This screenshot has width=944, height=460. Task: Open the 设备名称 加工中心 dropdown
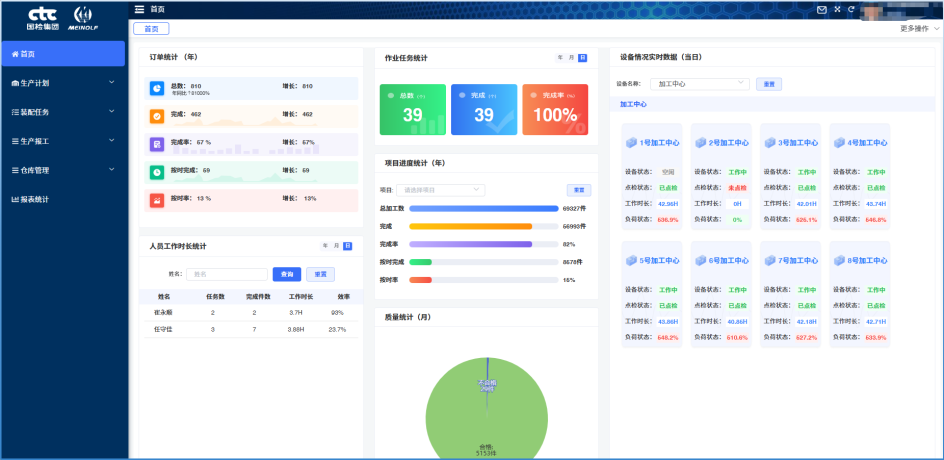pos(700,84)
